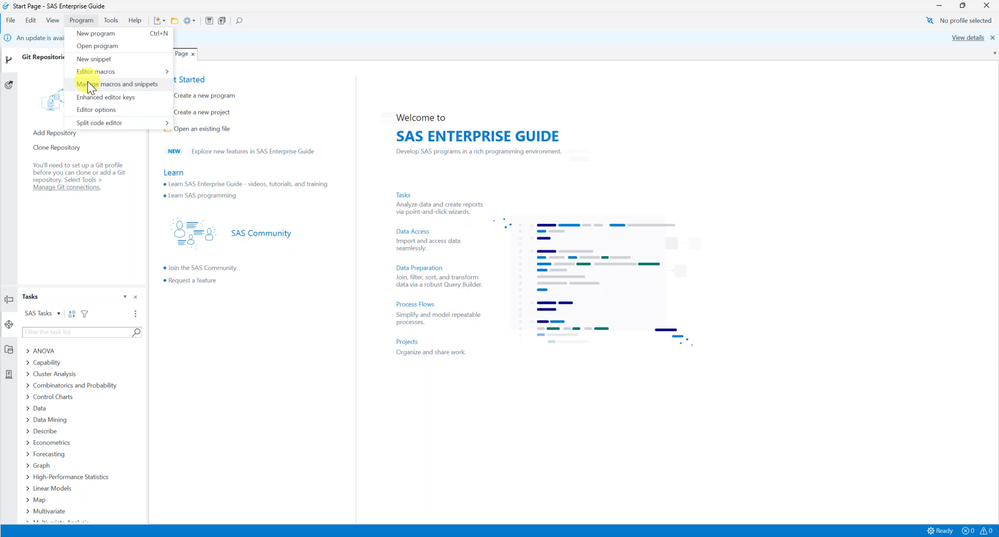Screen dimensions: 999x537
Task: Click the first icon in Tasks sidebar strip
Action: (x=8, y=299)
